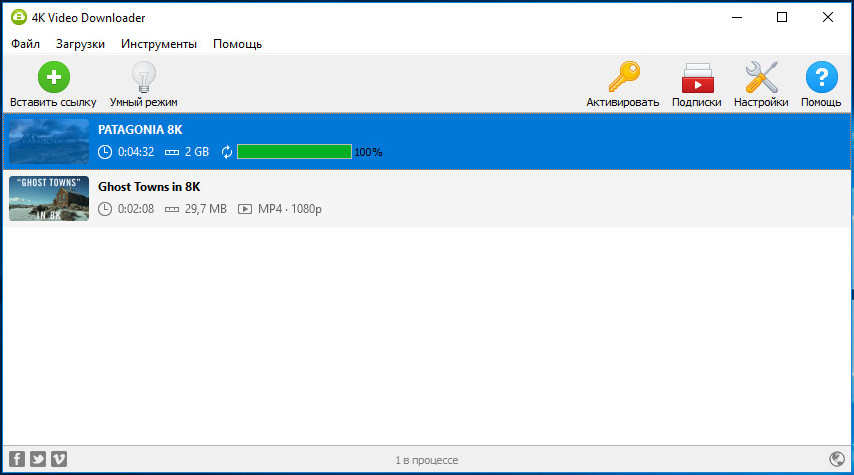Close the 4K Video Downloader window
The width and height of the screenshot is (854, 475).
tap(828, 17)
